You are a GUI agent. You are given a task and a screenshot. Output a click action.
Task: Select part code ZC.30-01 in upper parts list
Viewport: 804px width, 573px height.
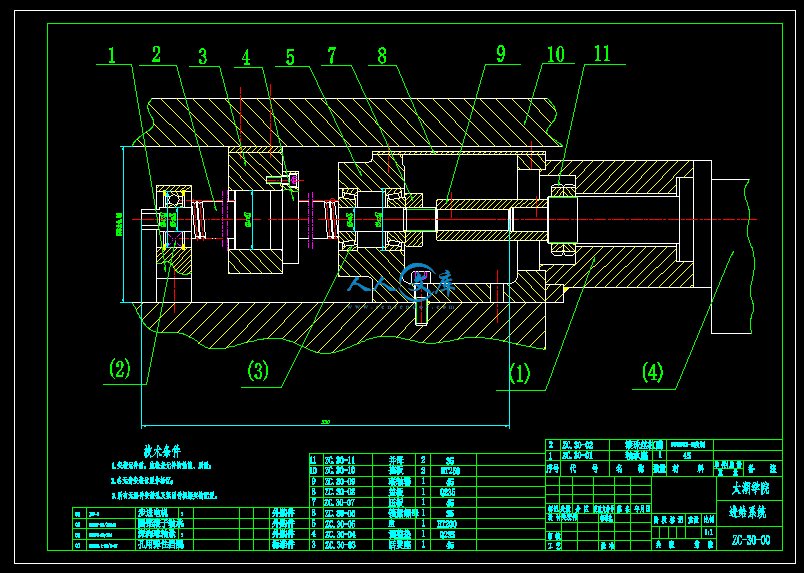(577, 455)
